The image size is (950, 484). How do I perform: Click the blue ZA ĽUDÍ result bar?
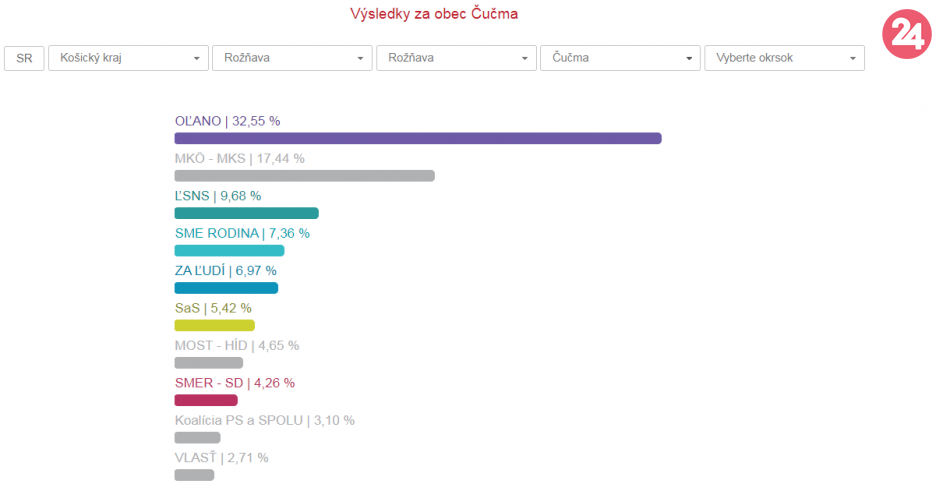pos(226,288)
